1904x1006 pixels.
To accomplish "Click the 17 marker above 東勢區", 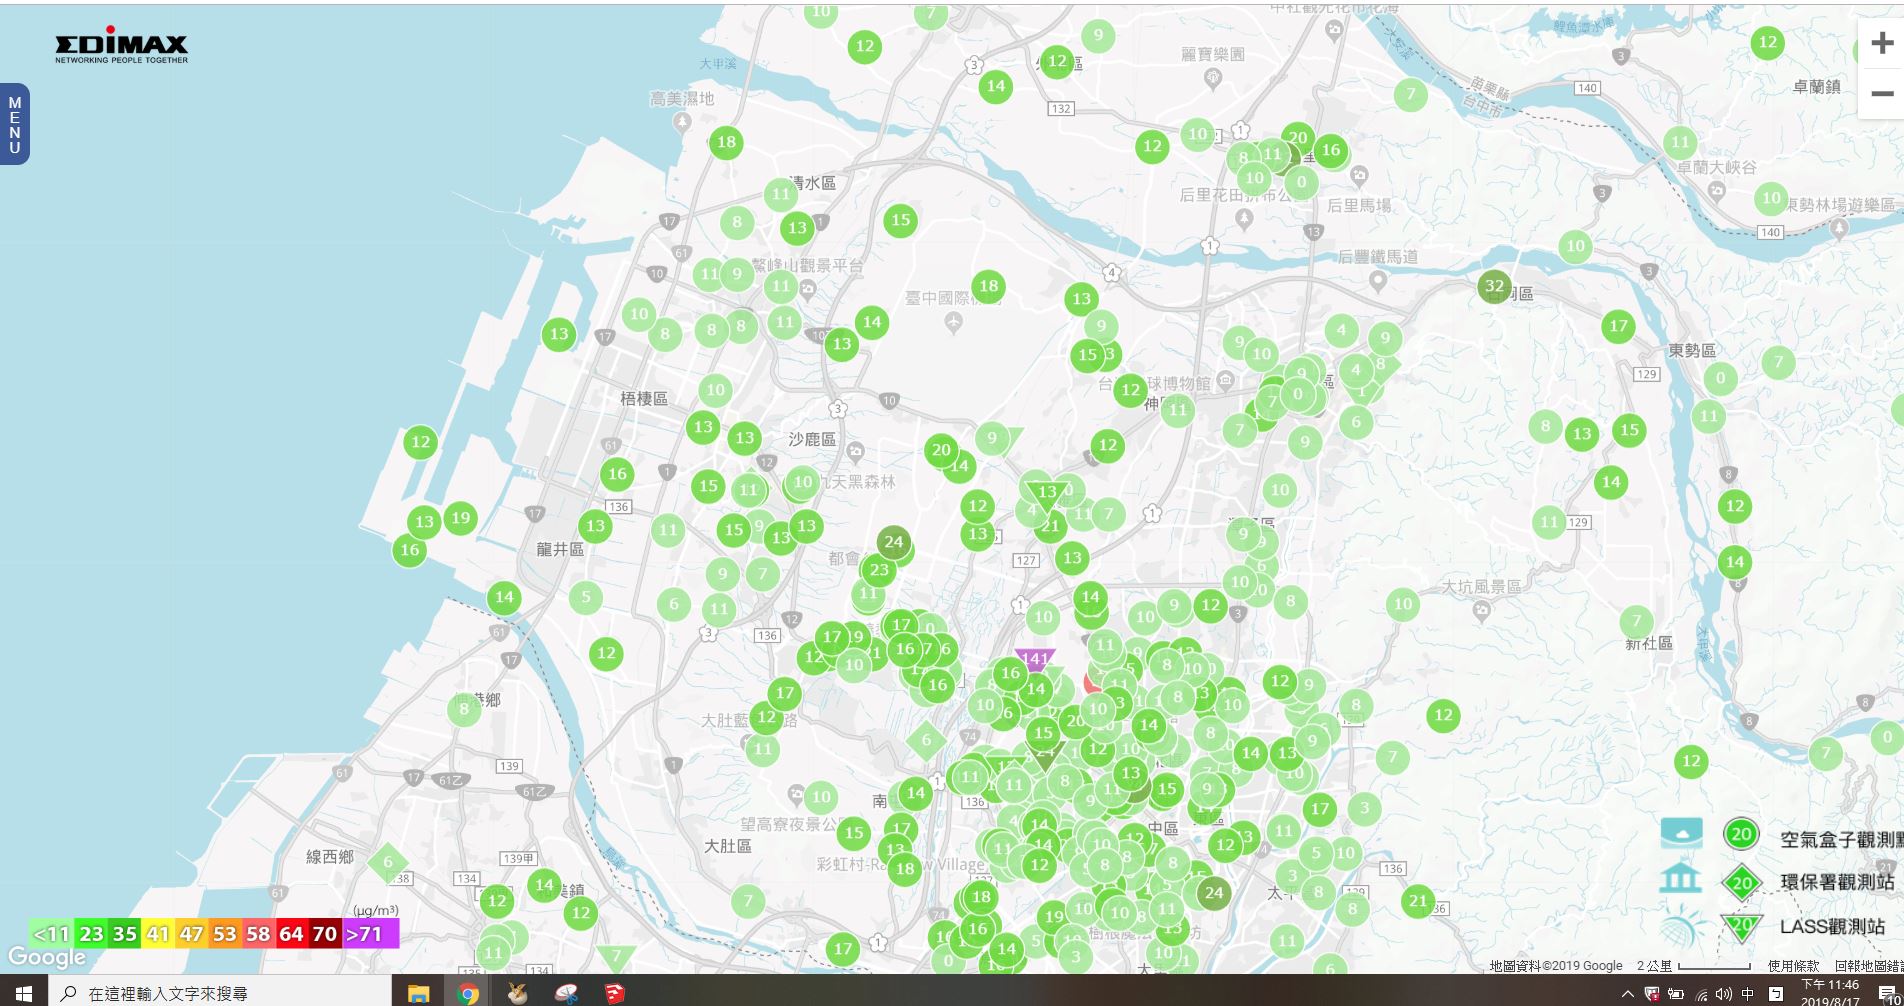I will click(1618, 325).
